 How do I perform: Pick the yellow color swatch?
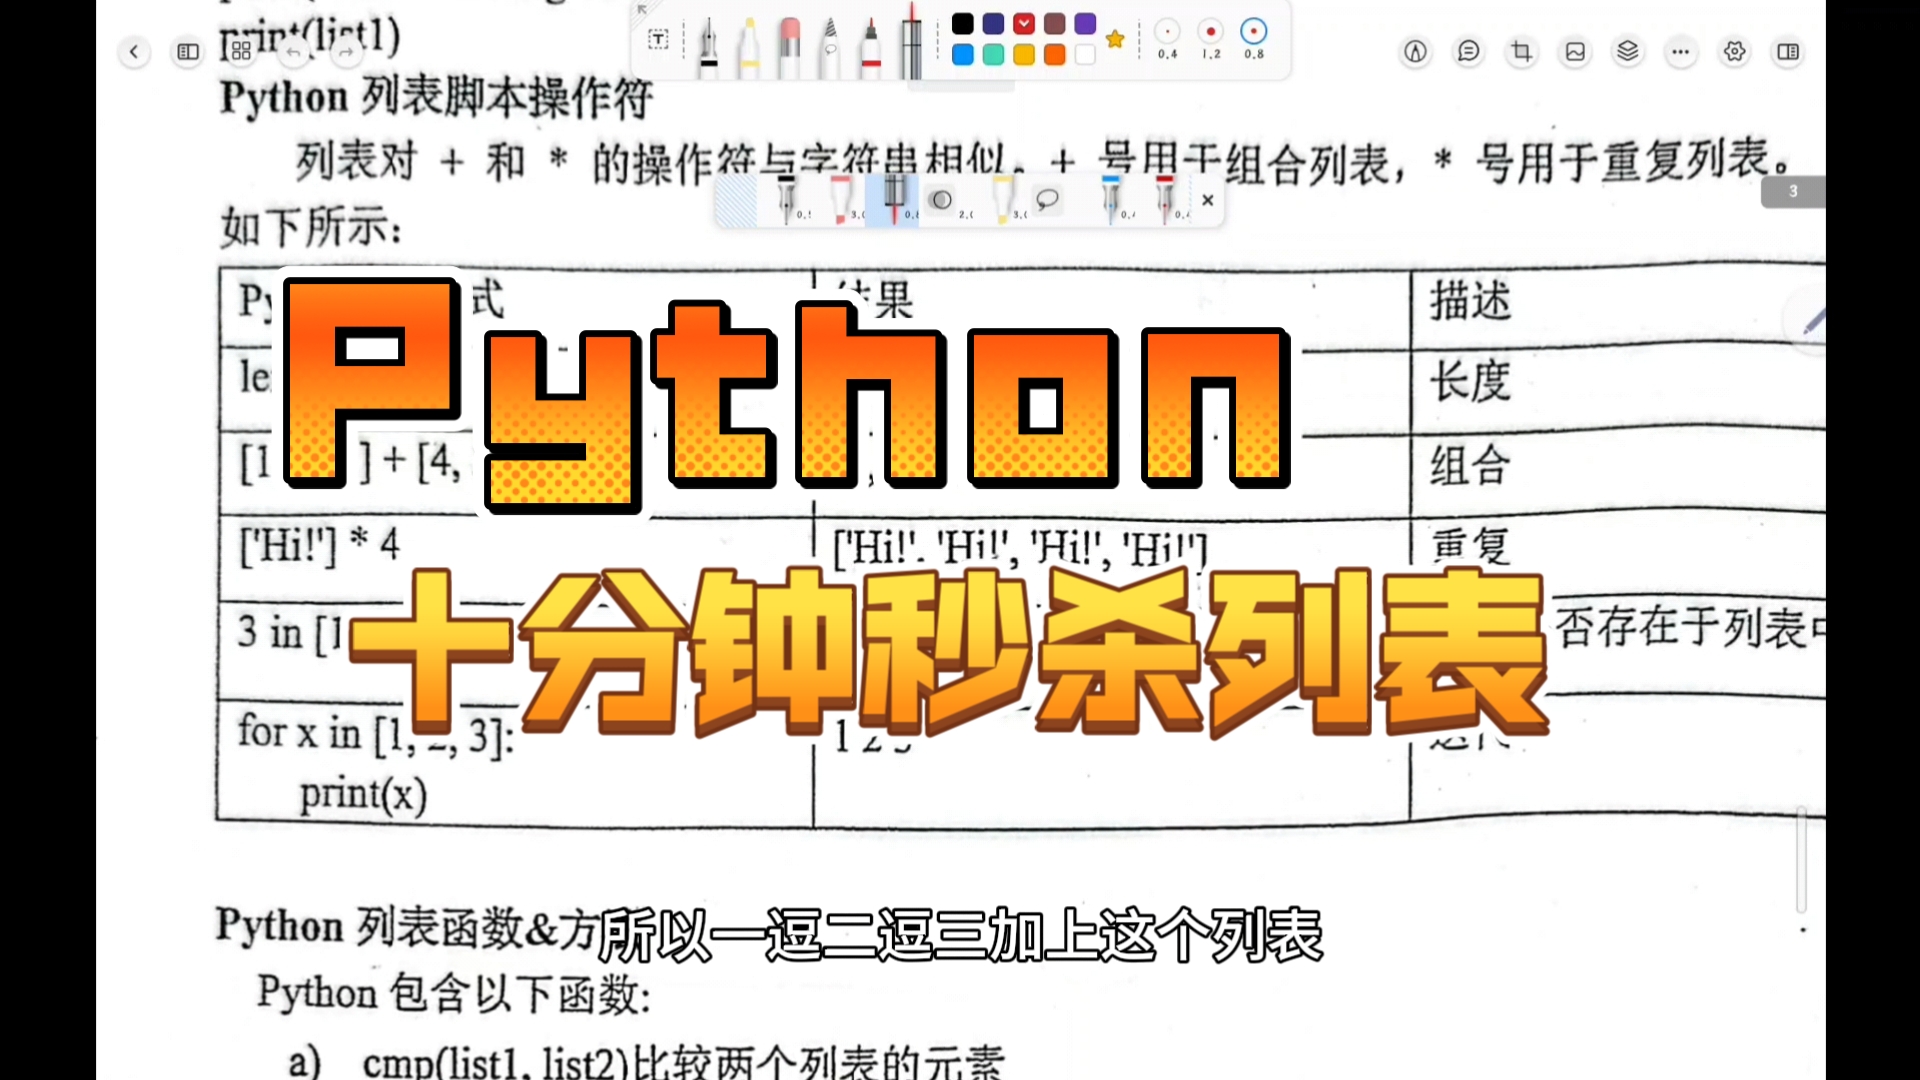(x=1024, y=54)
